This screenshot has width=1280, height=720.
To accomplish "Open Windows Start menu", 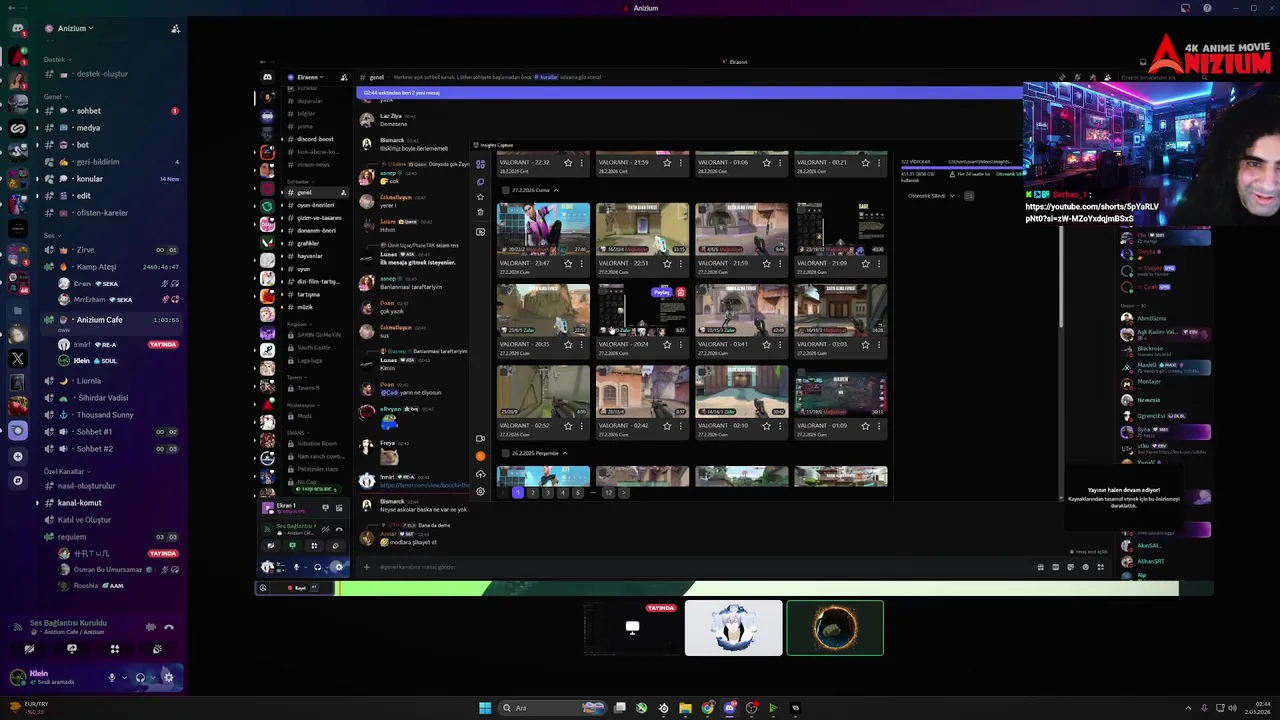I will [485, 708].
